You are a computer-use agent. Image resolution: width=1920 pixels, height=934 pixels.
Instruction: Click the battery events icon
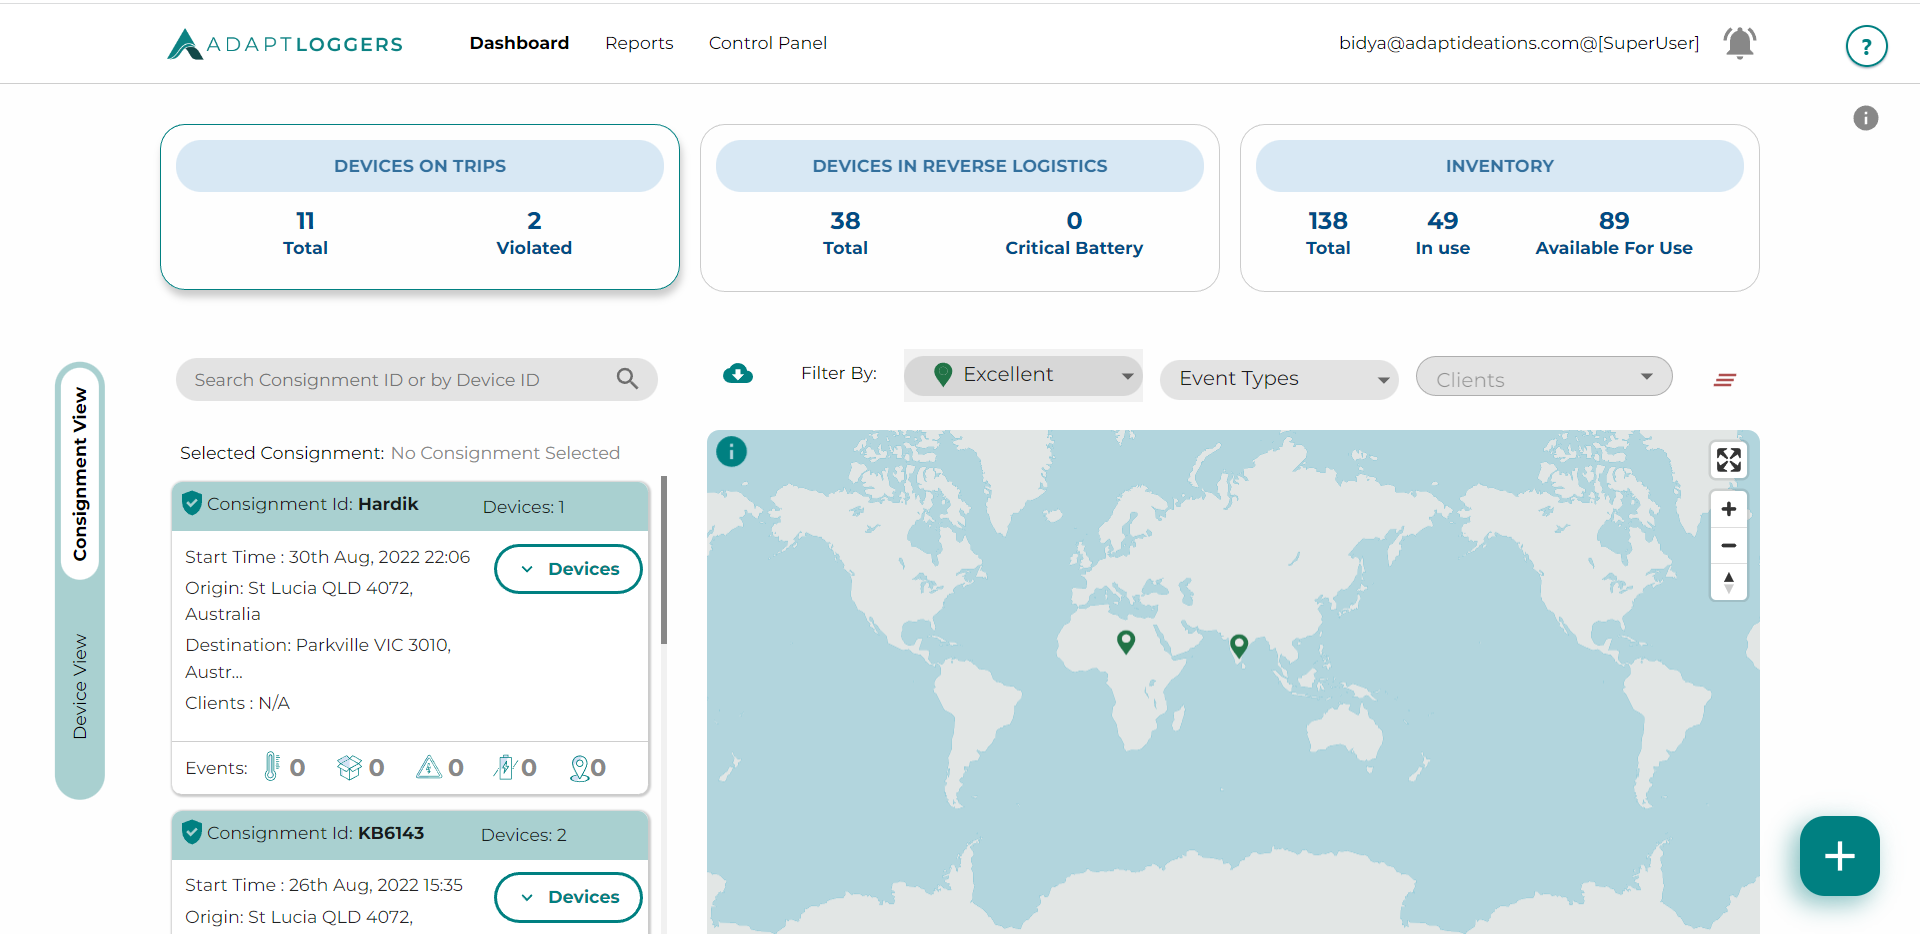tap(505, 767)
